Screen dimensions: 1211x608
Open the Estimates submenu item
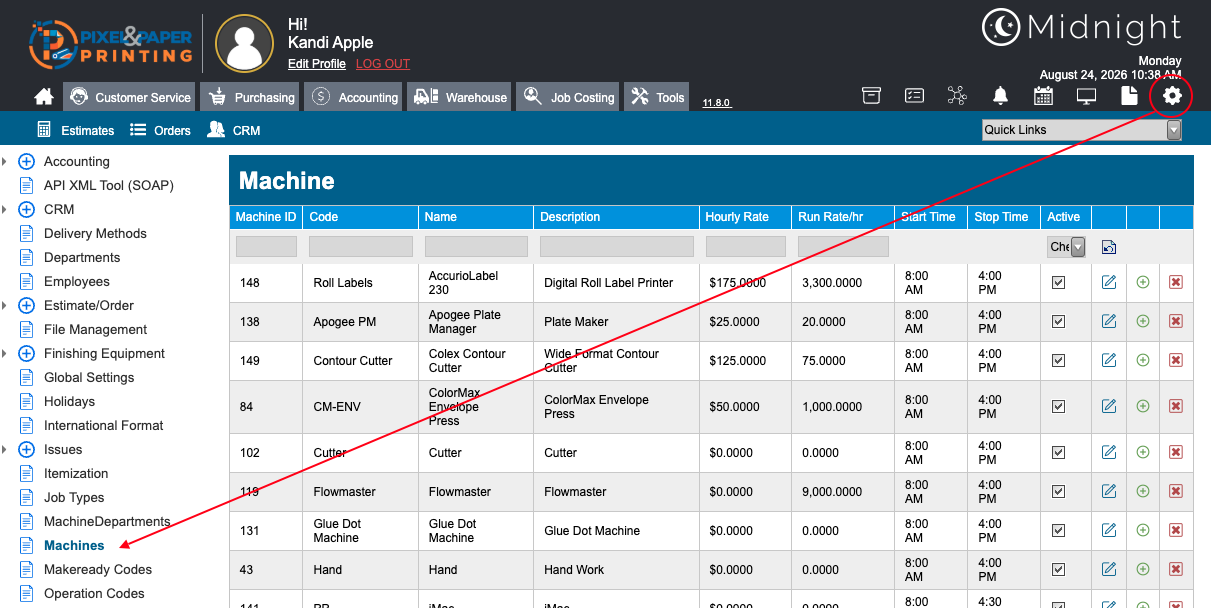[x=76, y=130]
